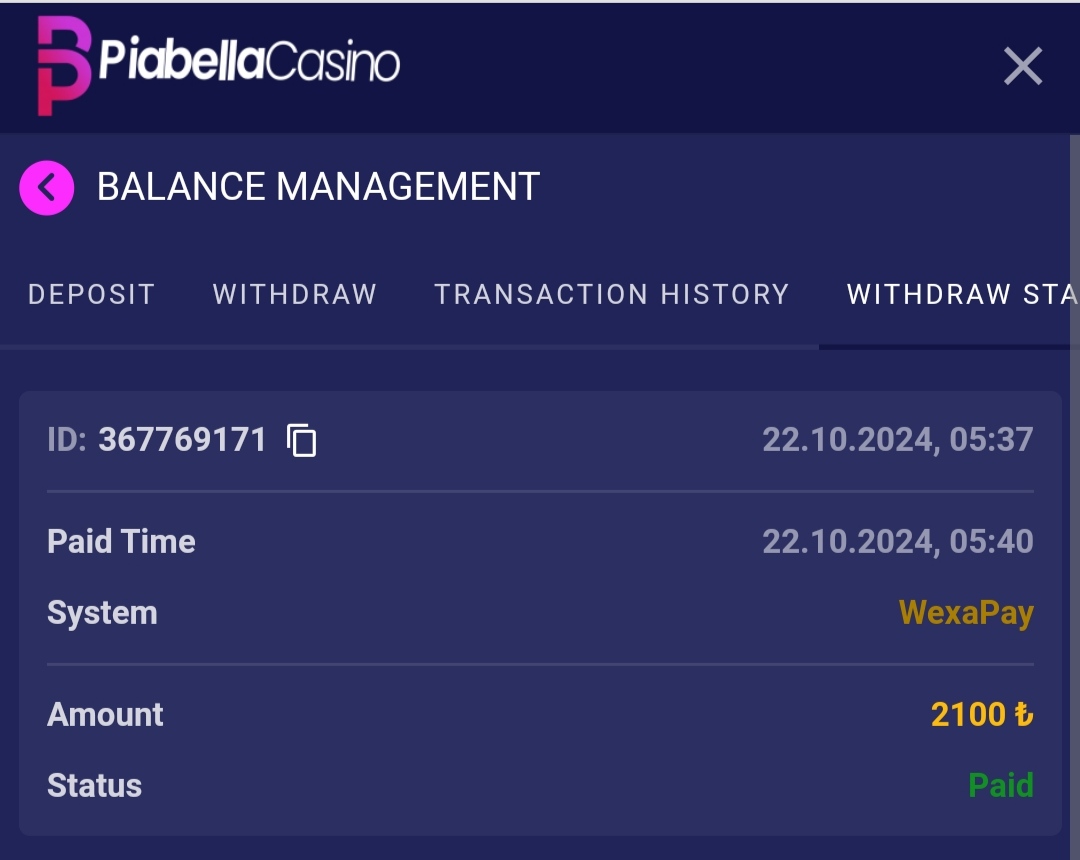The image size is (1080, 860).
Task: Open the Deposit tab
Action: click(x=91, y=294)
